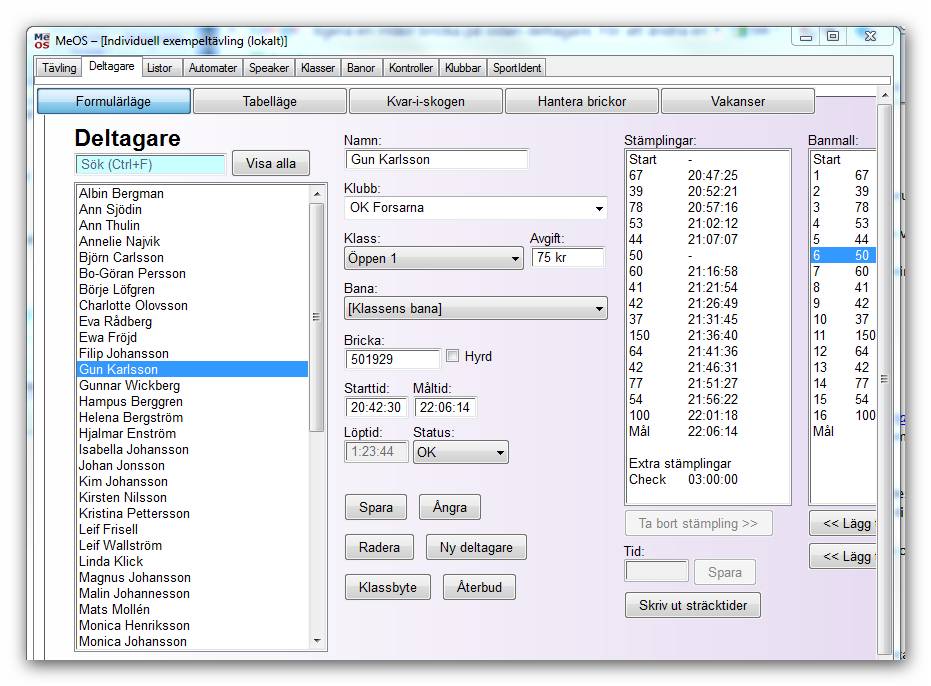Open the Automater tab
The width and height of the screenshot is (931, 686).
(x=213, y=68)
